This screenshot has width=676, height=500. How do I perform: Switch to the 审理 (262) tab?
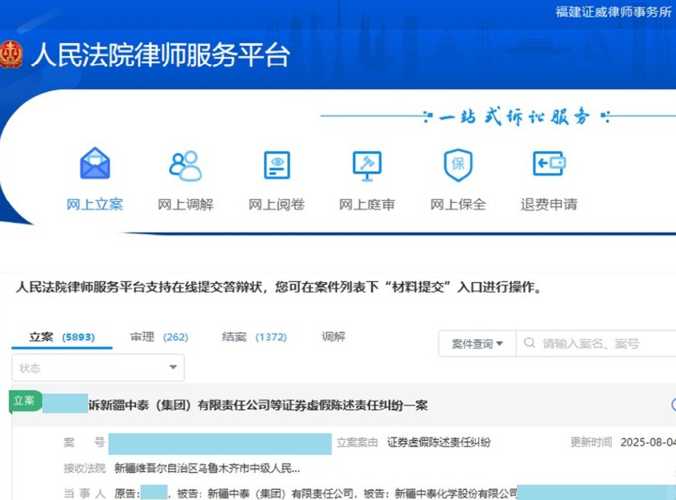pyautogui.click(x=159, y=337)
